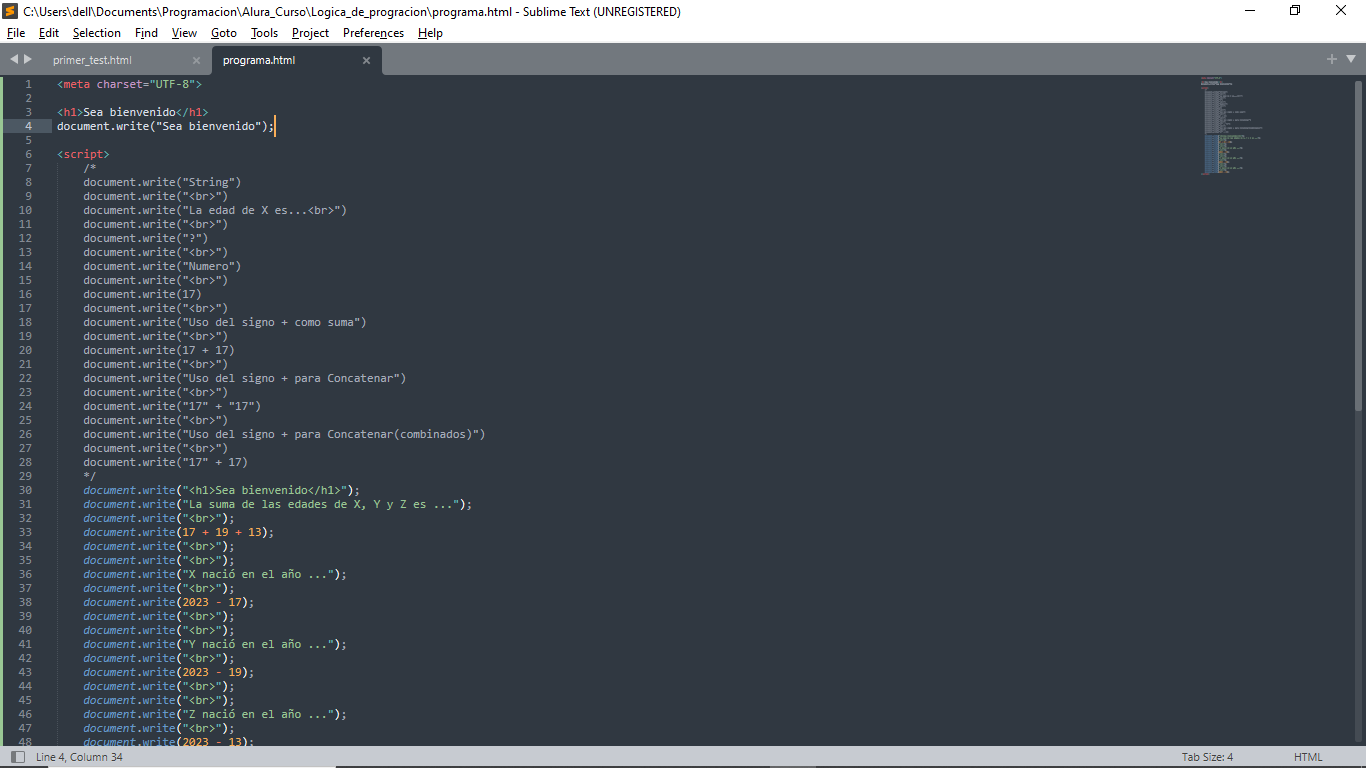Change Tab Size: 4 setting in status bar
The width and height of the screenshot is (1366, 768).
pyautogui.click(x=1207, y=757)
